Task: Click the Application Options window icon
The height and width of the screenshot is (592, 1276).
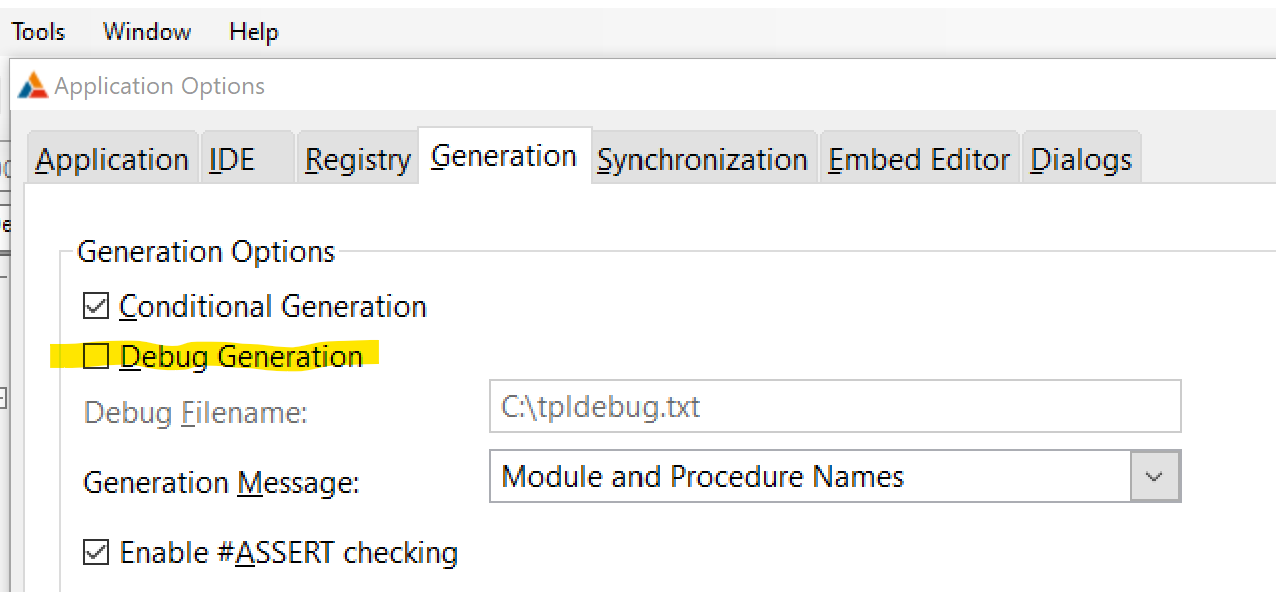Action: click(x=33, y=86)
